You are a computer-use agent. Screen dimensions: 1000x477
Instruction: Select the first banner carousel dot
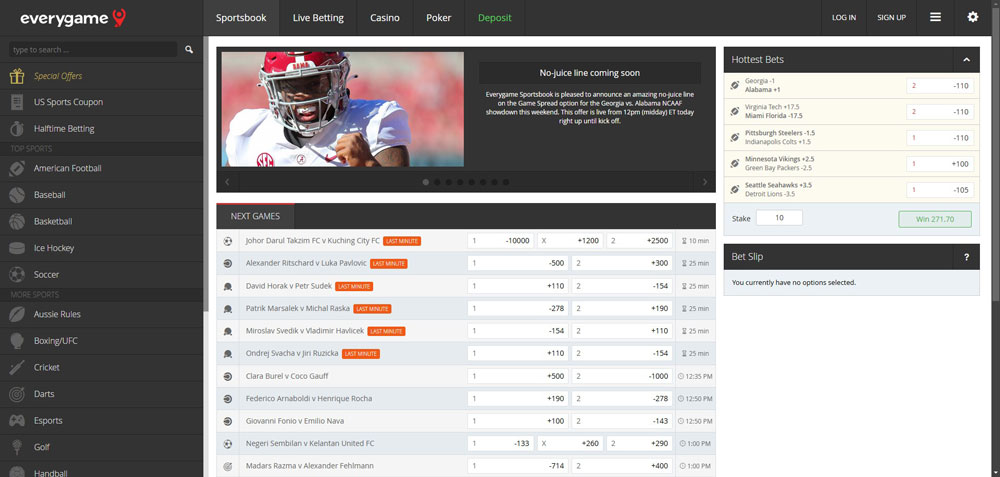pos(425,182)
